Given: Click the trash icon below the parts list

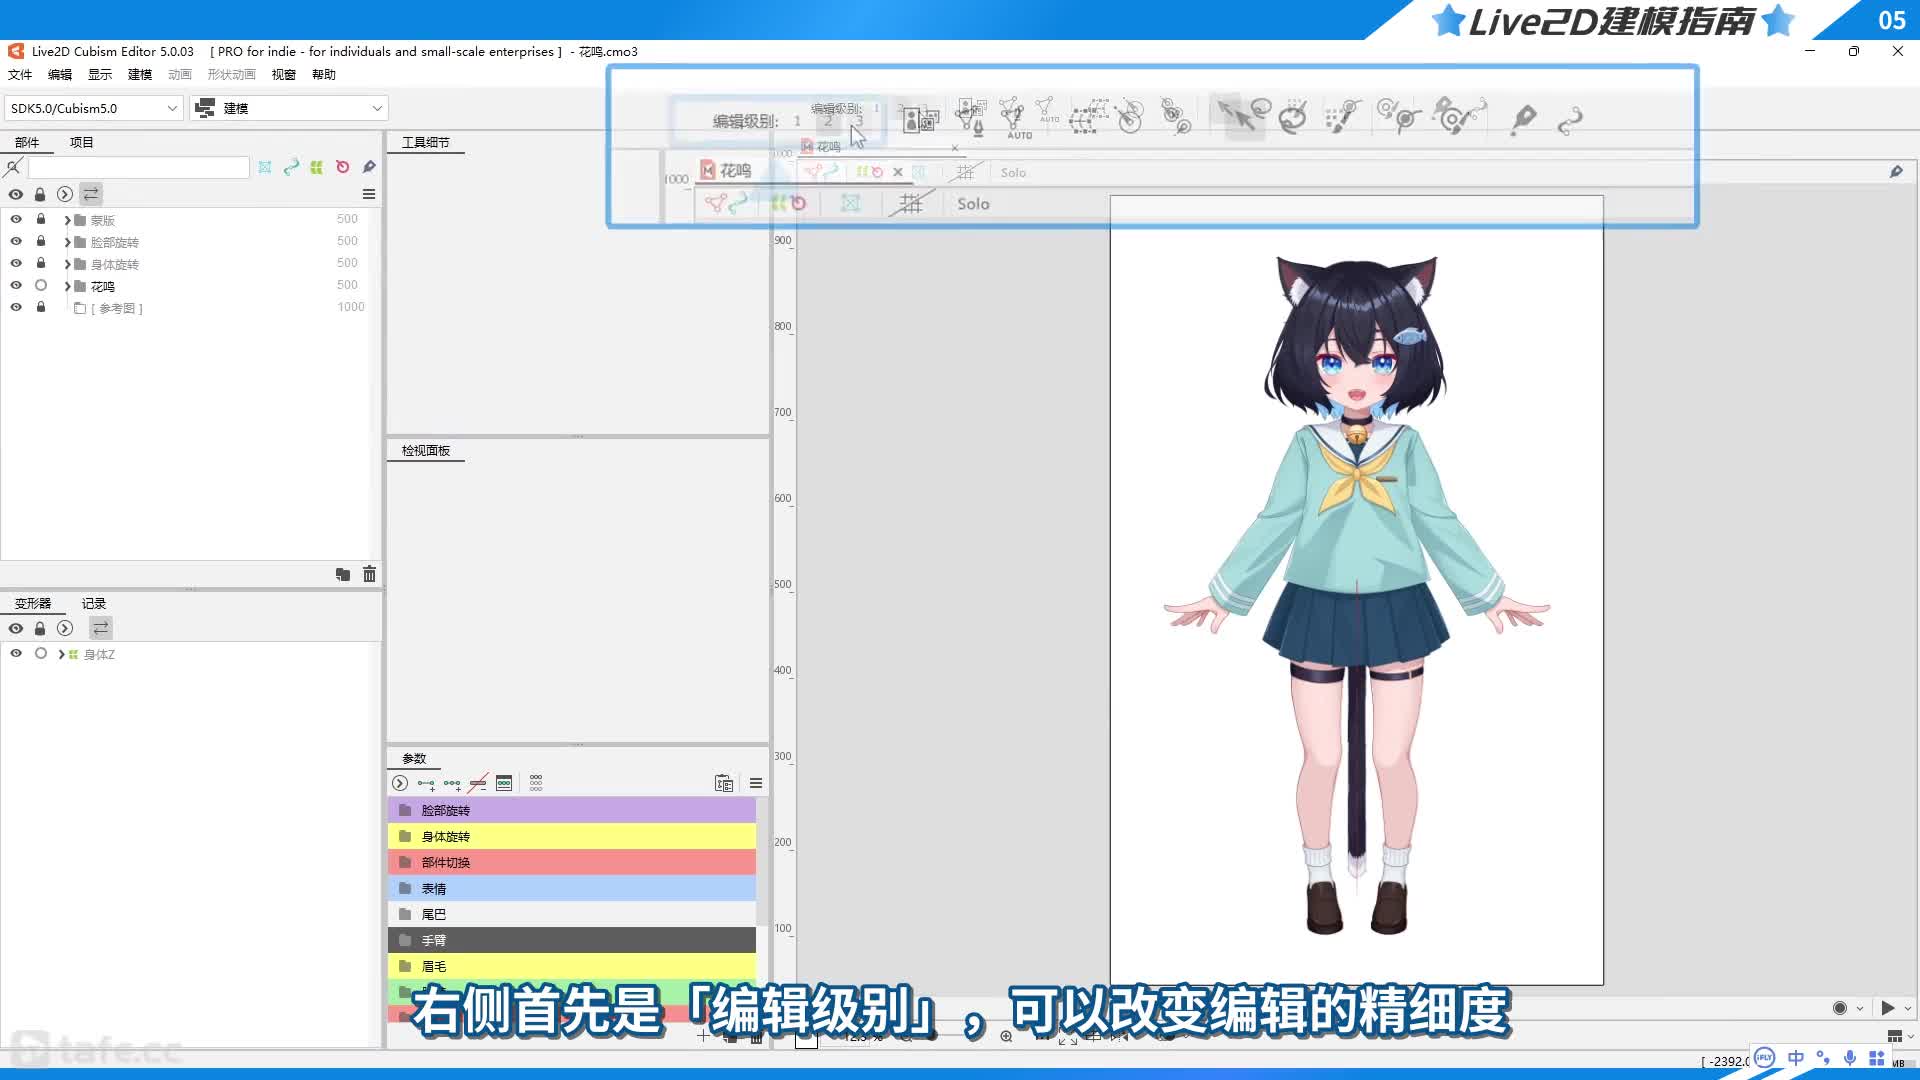Looking at the screenshot, I should 369,574.
